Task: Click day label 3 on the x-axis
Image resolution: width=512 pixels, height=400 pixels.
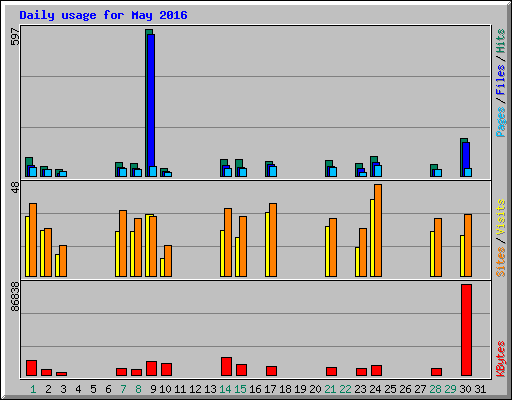Action: coord(63,389)
